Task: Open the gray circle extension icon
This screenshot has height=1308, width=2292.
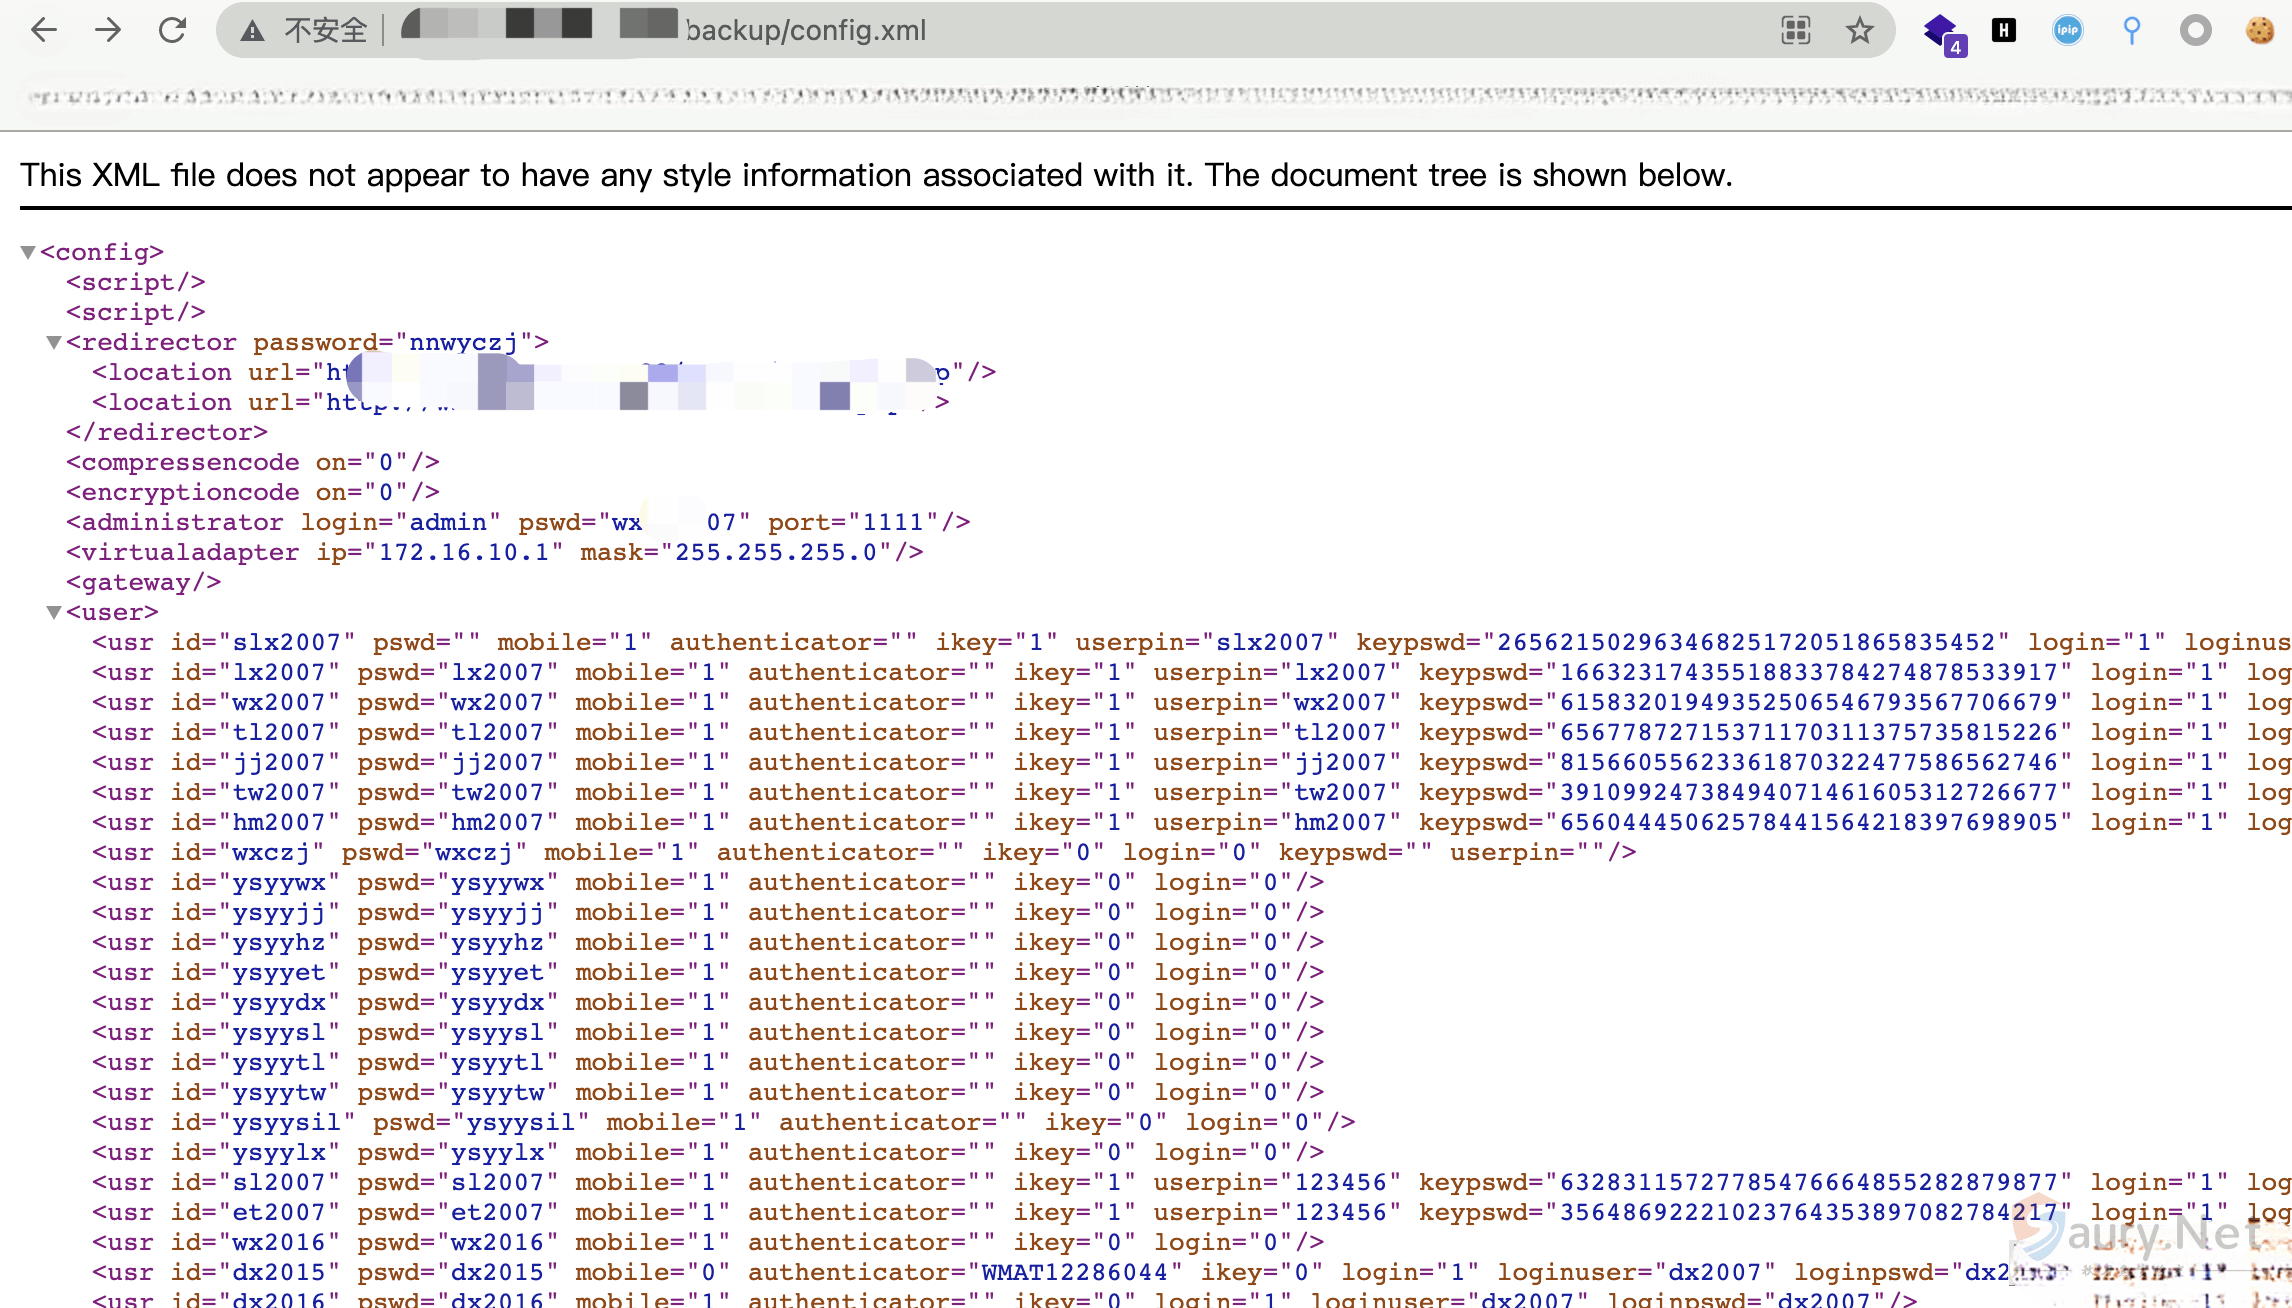Action: click(2195, 30)
